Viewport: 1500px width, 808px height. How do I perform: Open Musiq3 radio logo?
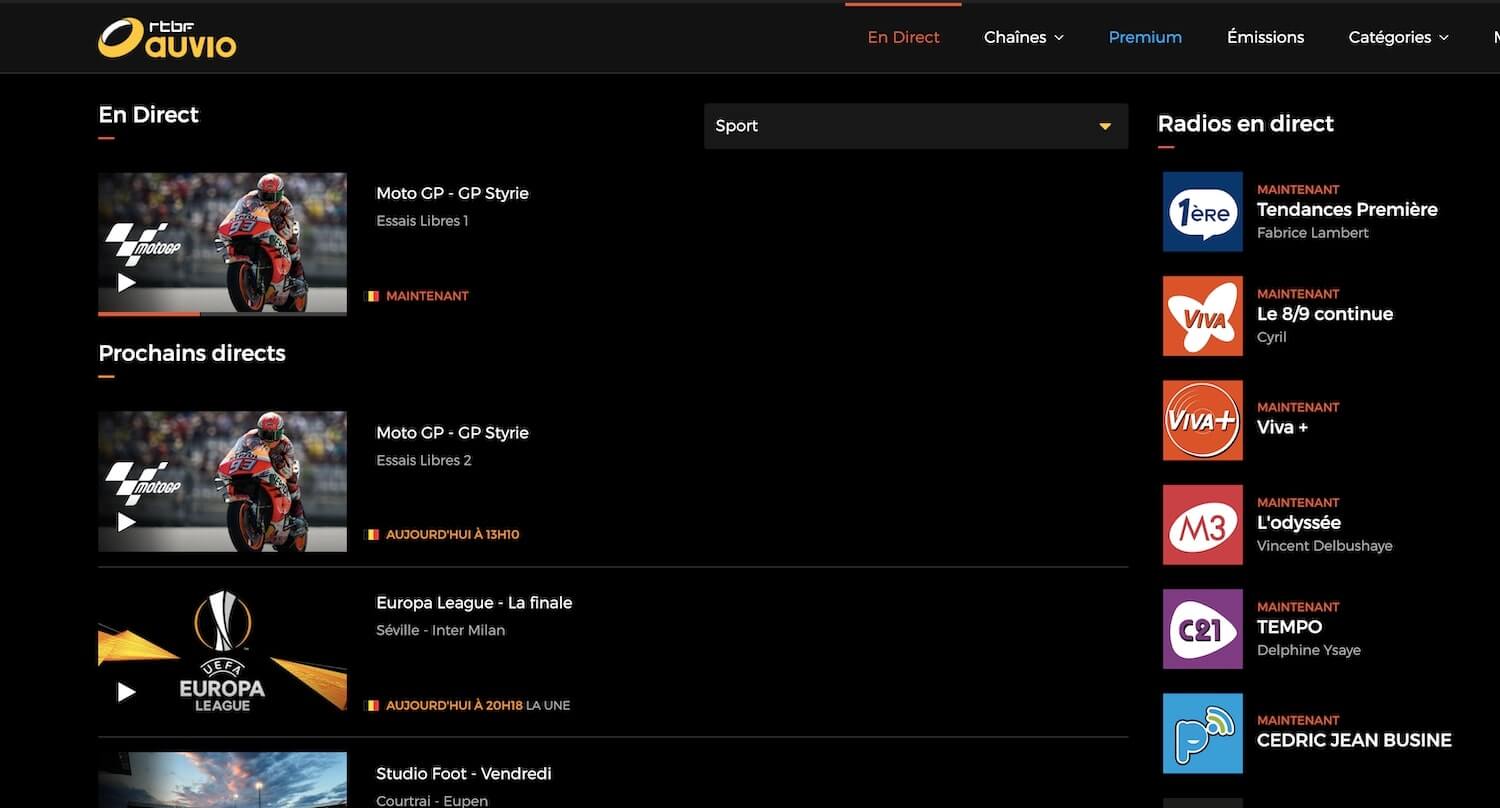1203,525
